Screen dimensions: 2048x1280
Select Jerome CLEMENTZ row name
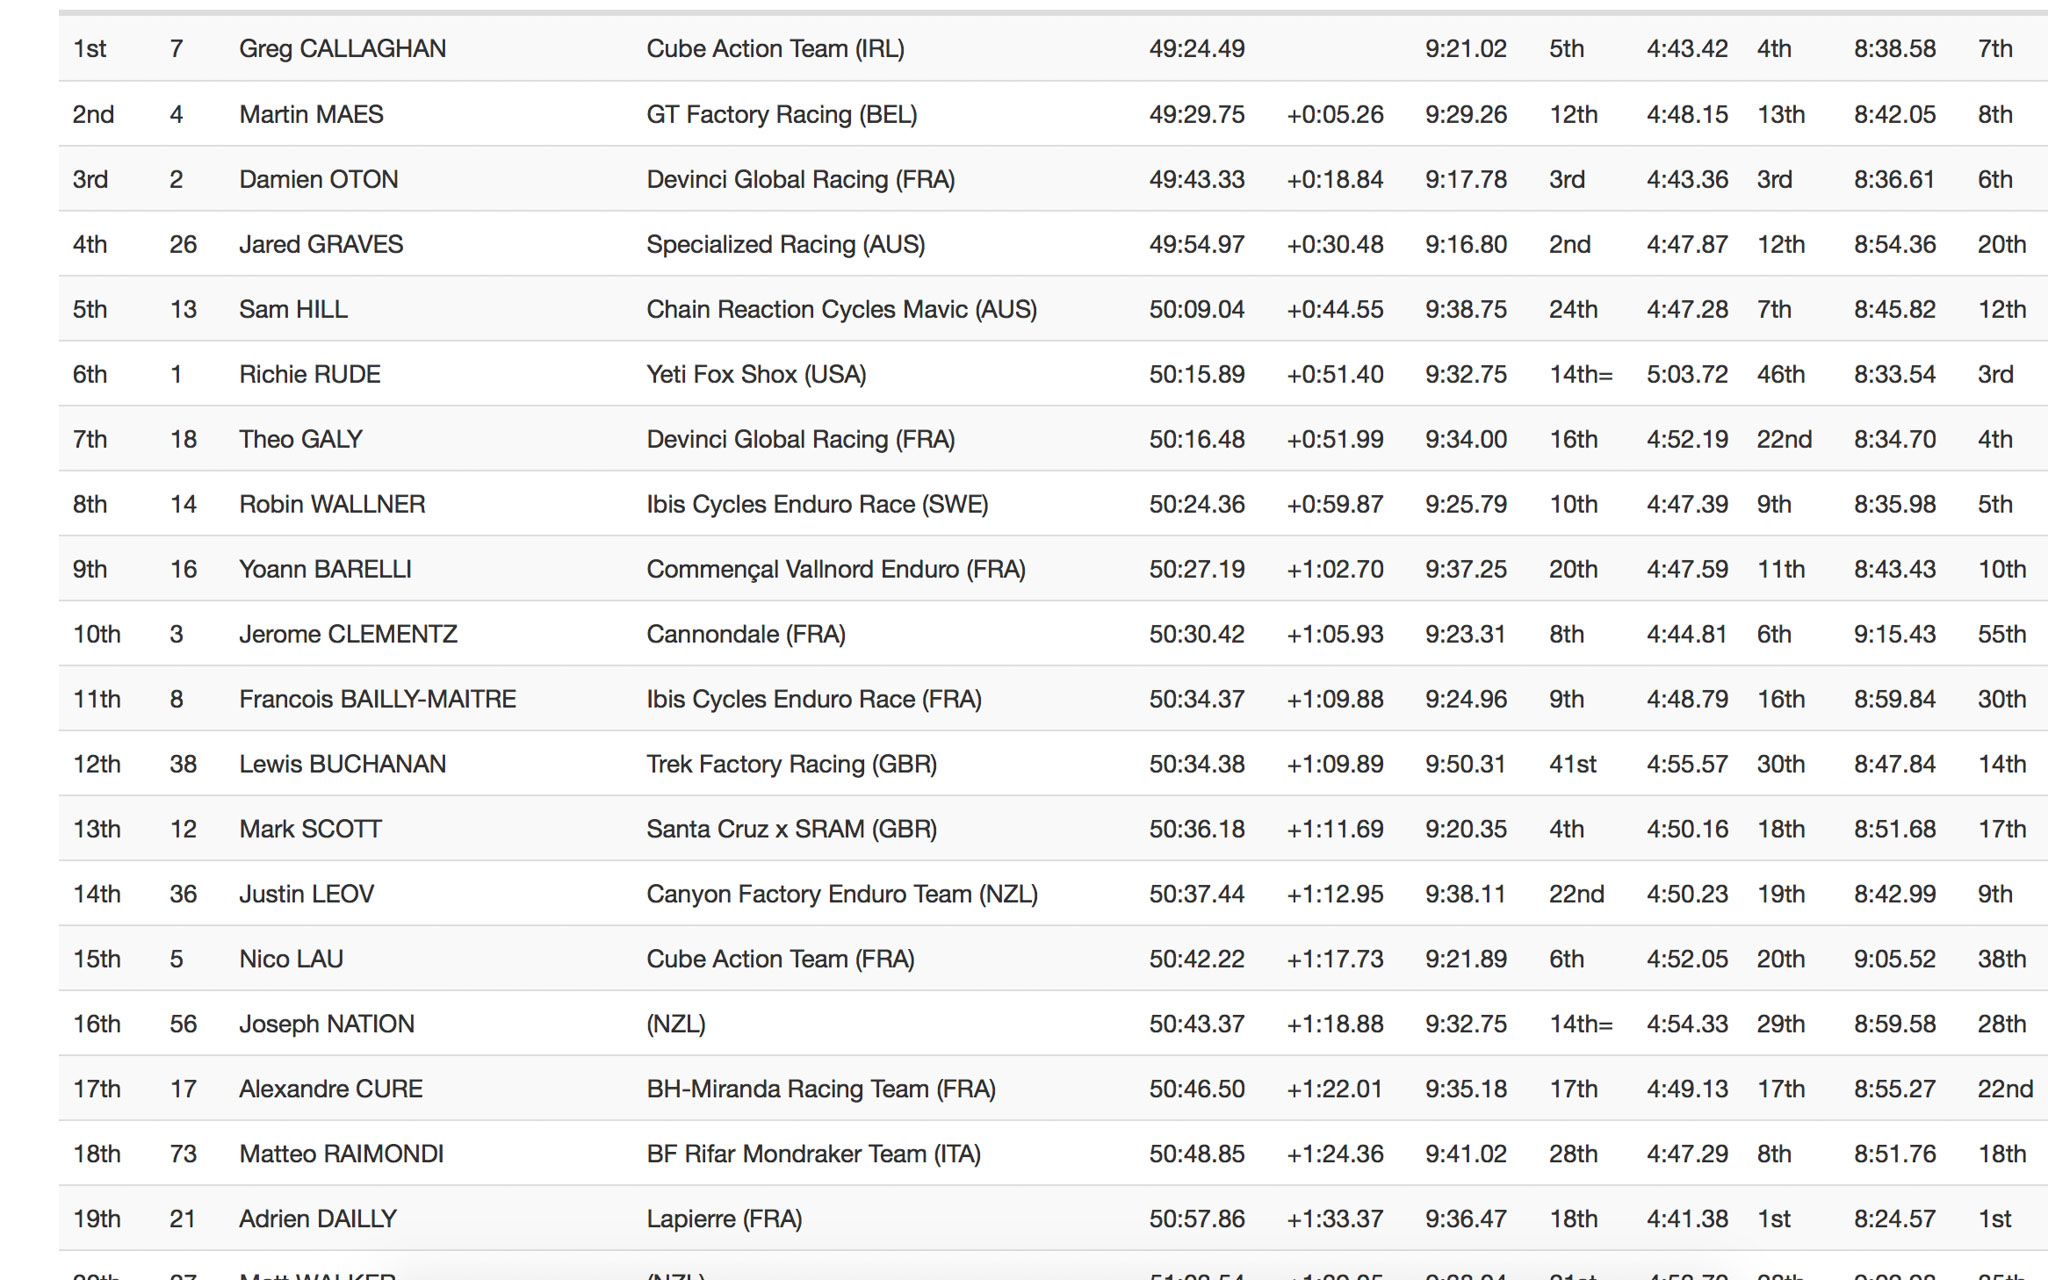click(x=348, y=634)
